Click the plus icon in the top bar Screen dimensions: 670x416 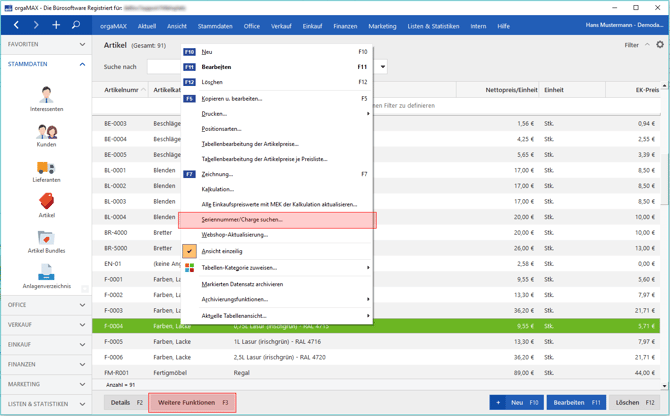click(x=56, y=25)
